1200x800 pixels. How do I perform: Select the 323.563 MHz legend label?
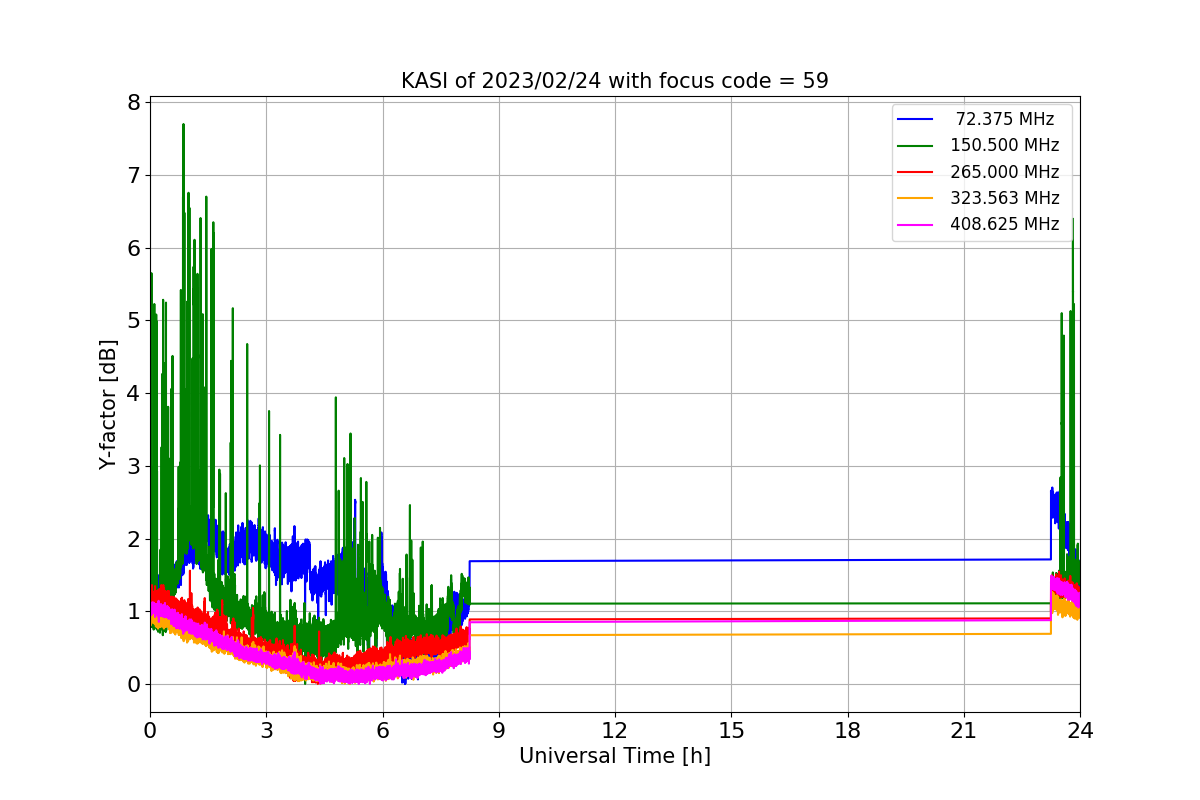(1005, 198)
